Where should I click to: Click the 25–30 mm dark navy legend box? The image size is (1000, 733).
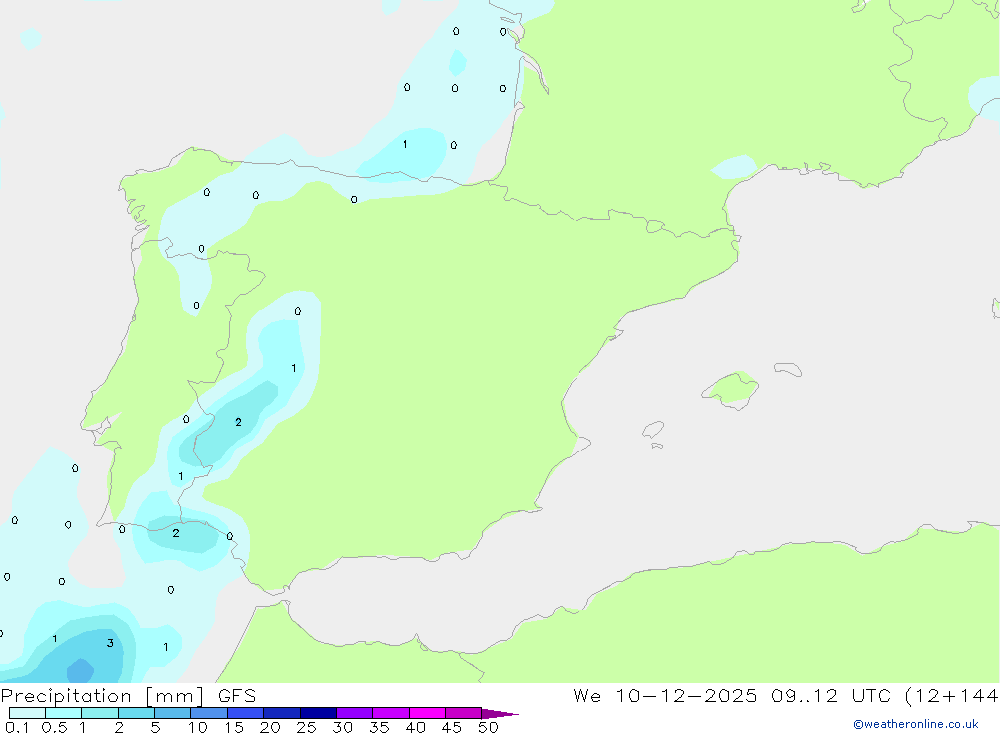(x=318, y=713)
